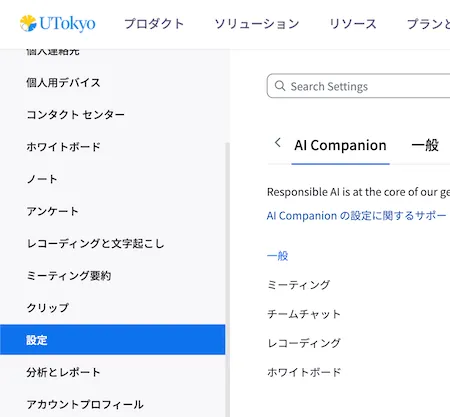Open the プロダクト menu
The width and height of the screenshot is (450, 417).
(154, 24)
